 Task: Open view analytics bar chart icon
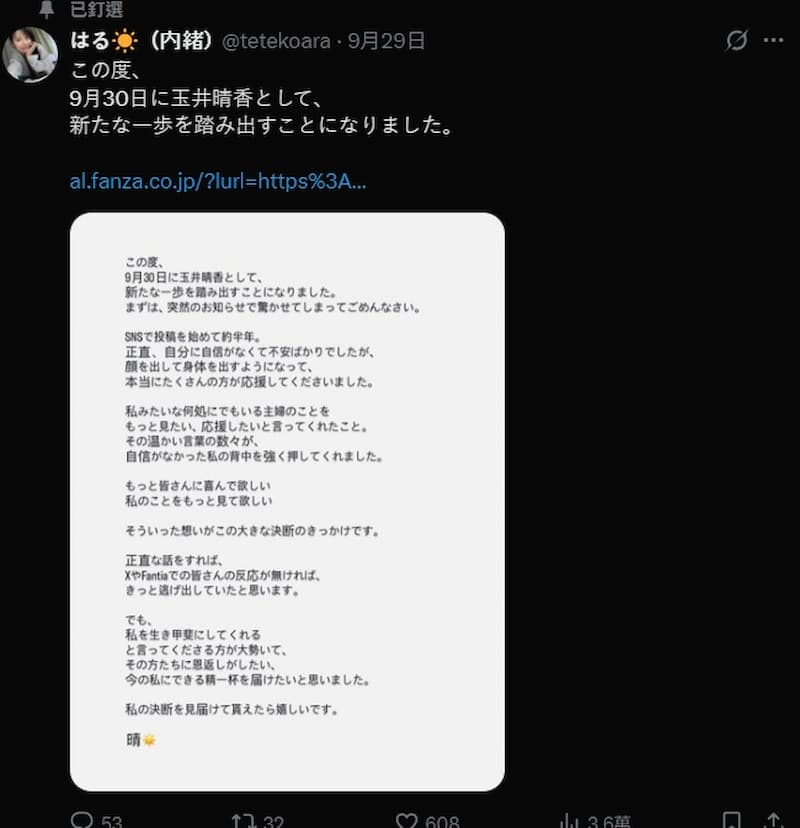(x=569, y=821)
